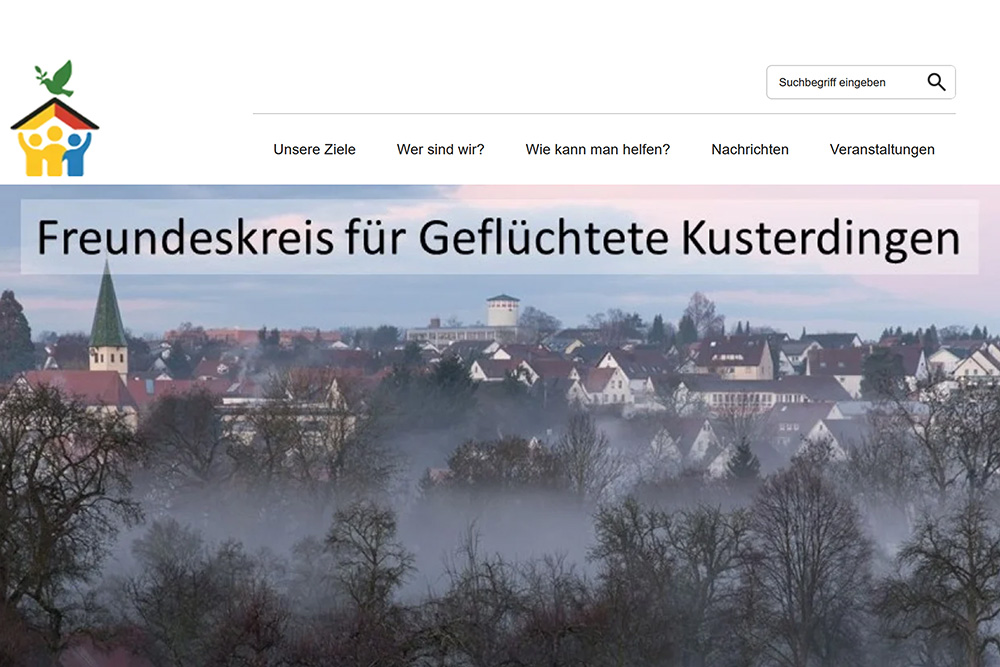
Task: Click the blue figure in the logo
Action: 78,153
